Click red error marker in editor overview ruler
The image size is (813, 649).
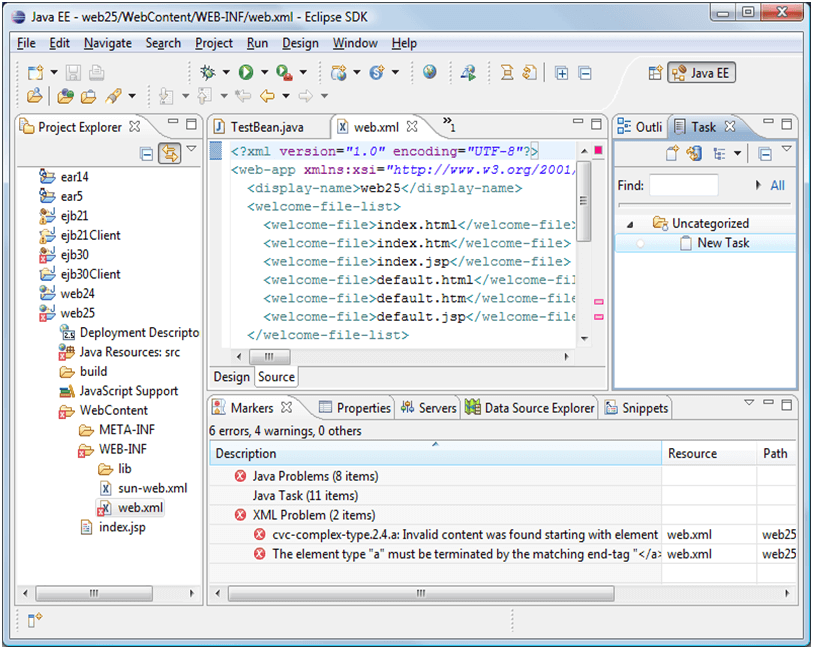point(598,150)
